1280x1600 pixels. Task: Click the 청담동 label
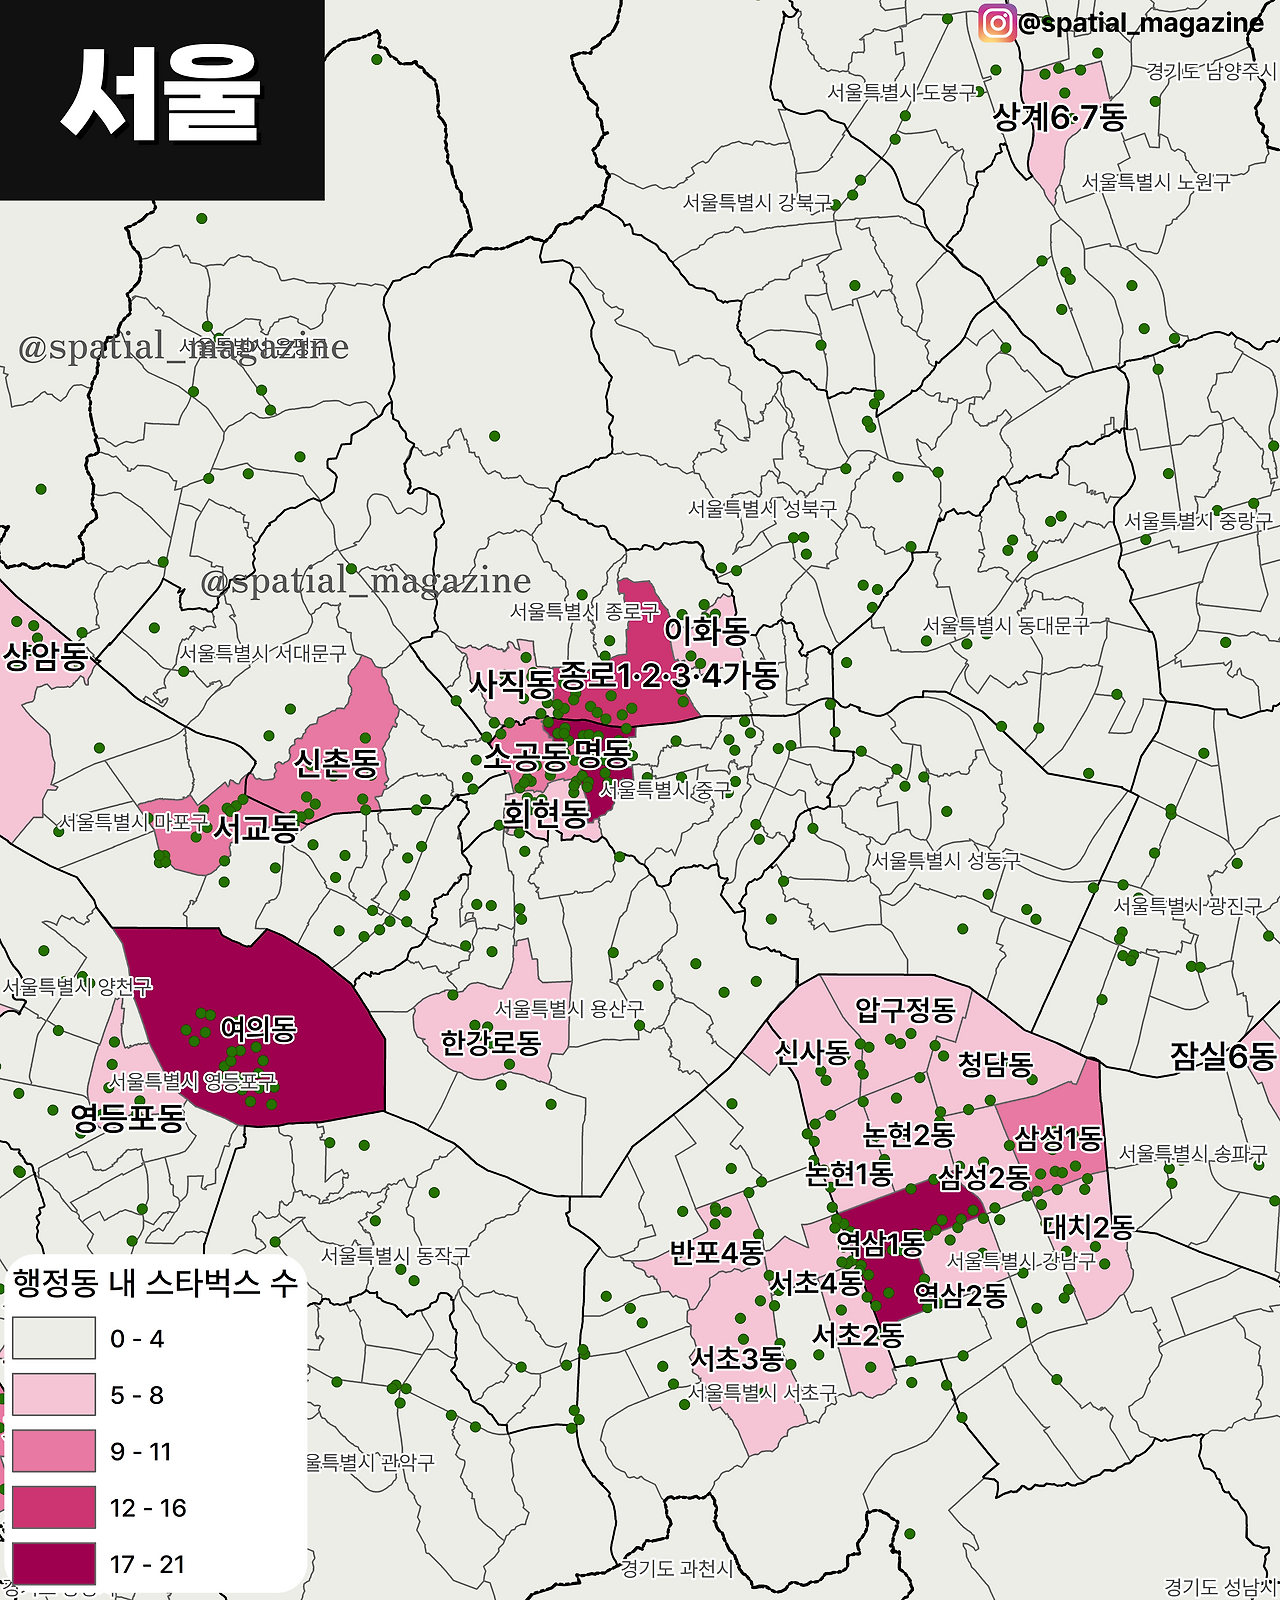point(995,1064)
